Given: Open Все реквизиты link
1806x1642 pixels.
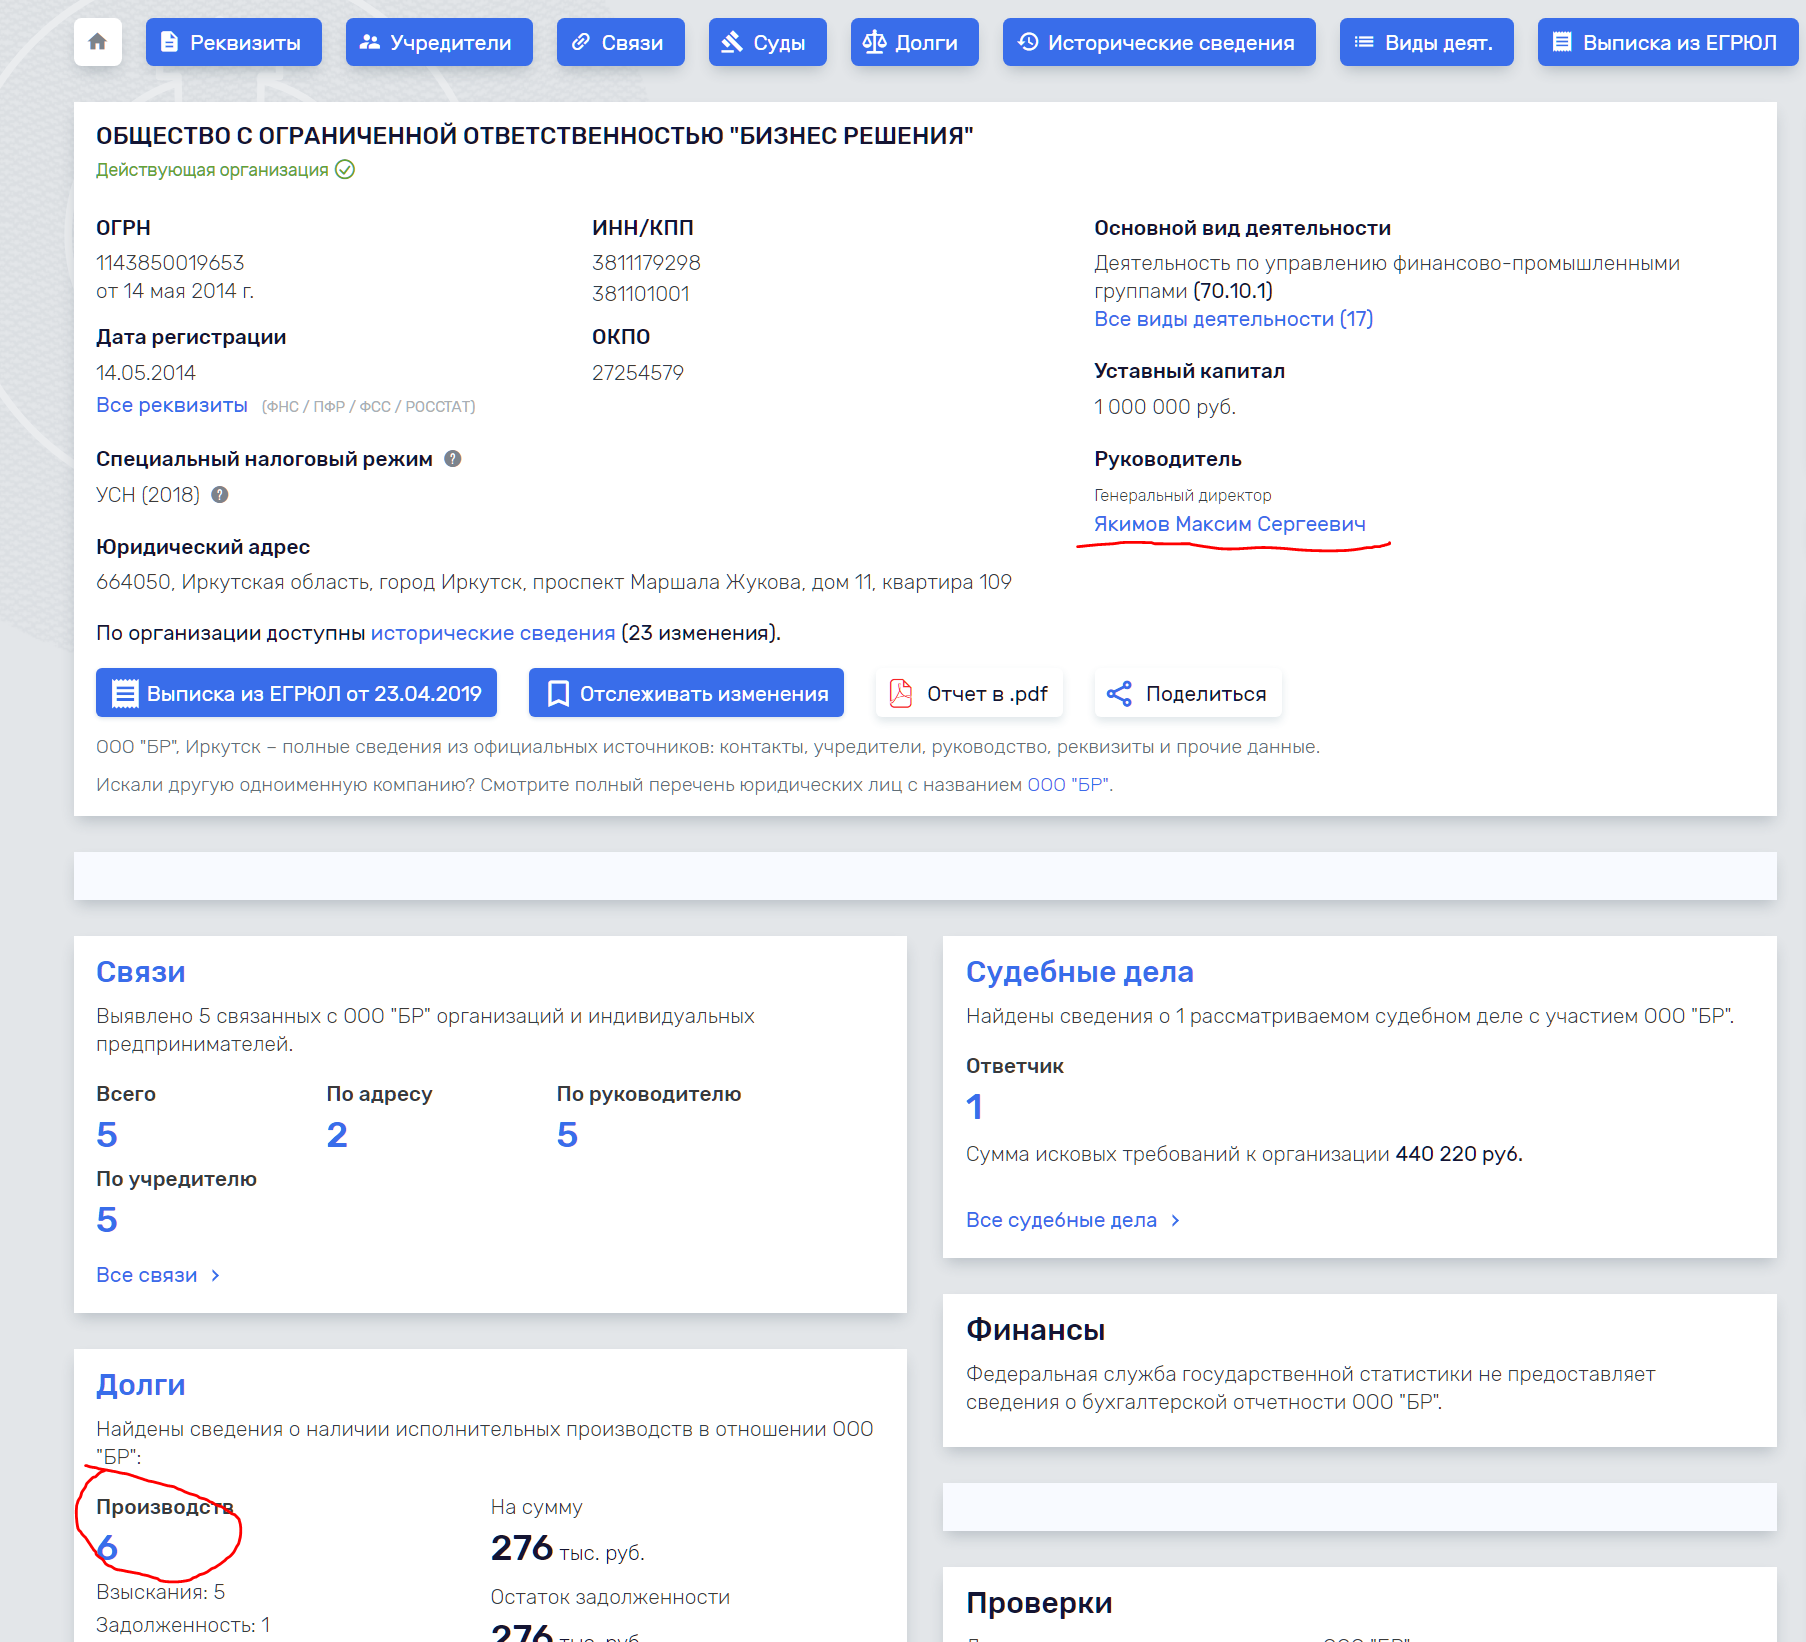Looking at the screenshot, I should [171, 405].
